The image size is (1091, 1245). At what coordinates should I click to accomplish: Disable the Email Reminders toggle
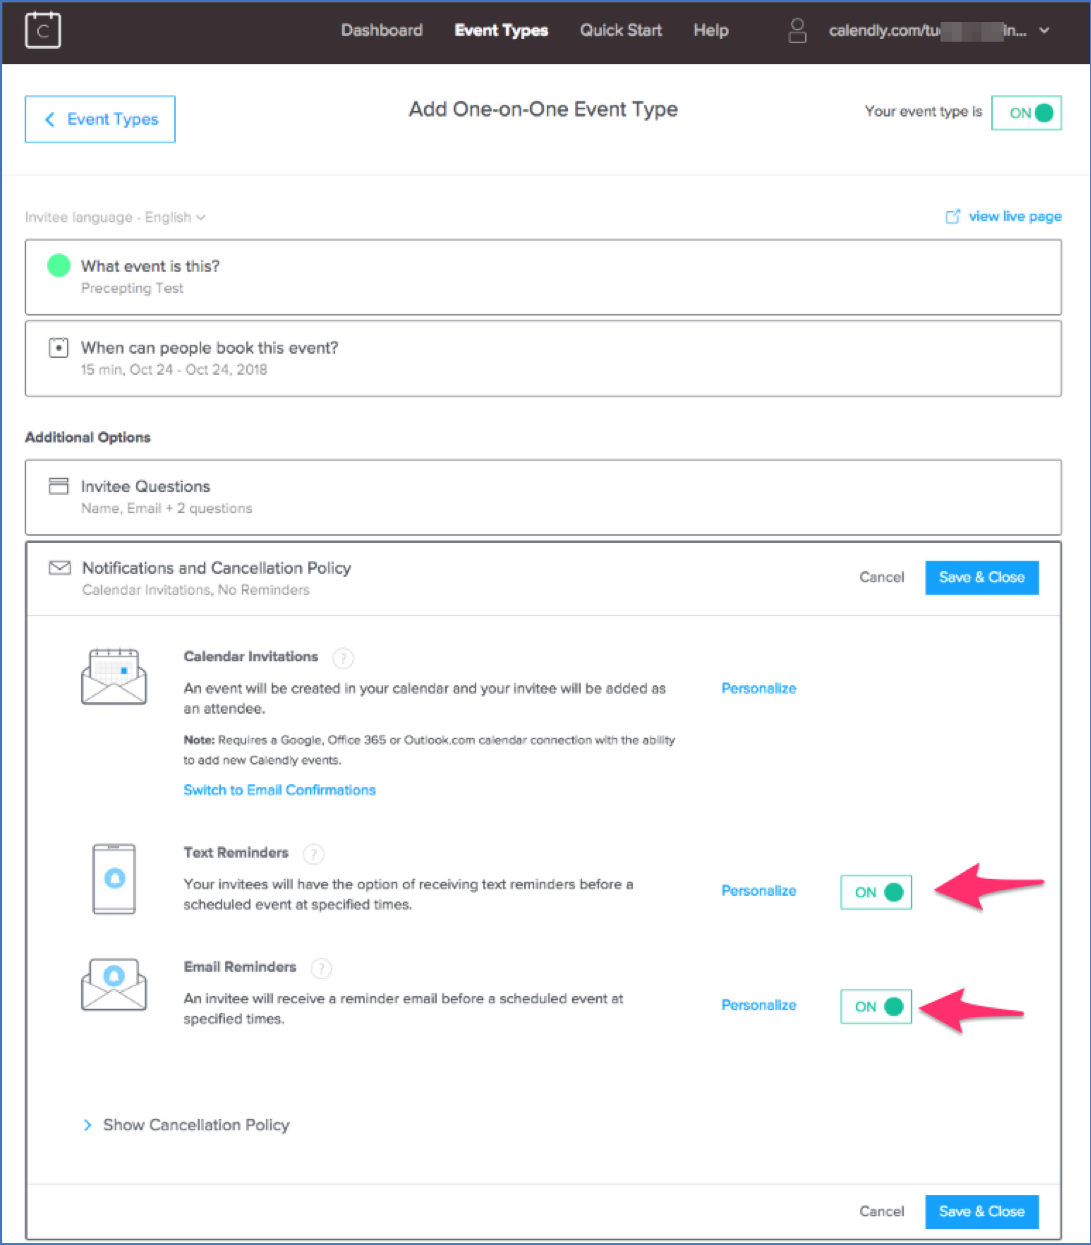click(x=876, y=1006)
